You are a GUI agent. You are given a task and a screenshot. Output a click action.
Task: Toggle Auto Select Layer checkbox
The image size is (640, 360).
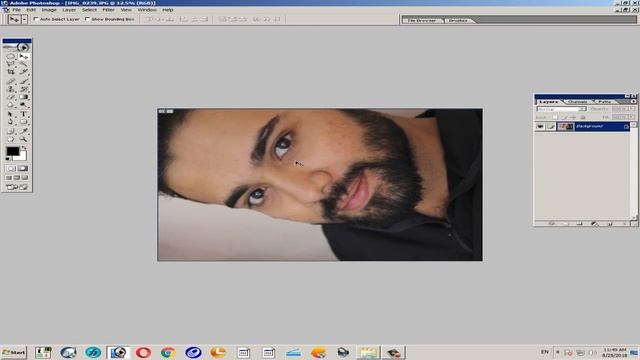point(36,19)
